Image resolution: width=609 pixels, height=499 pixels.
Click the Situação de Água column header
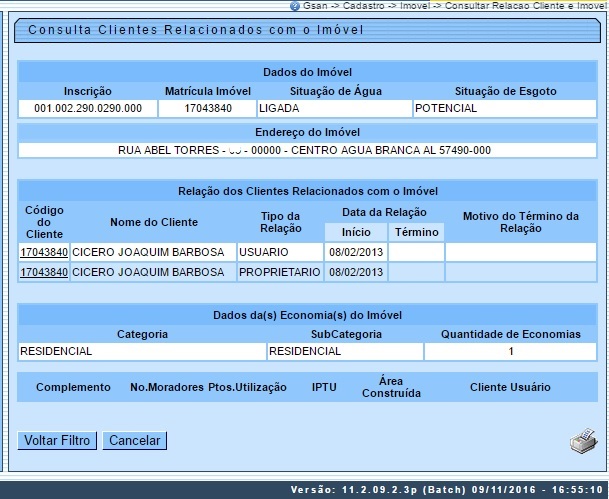click(x=336, y=92)
